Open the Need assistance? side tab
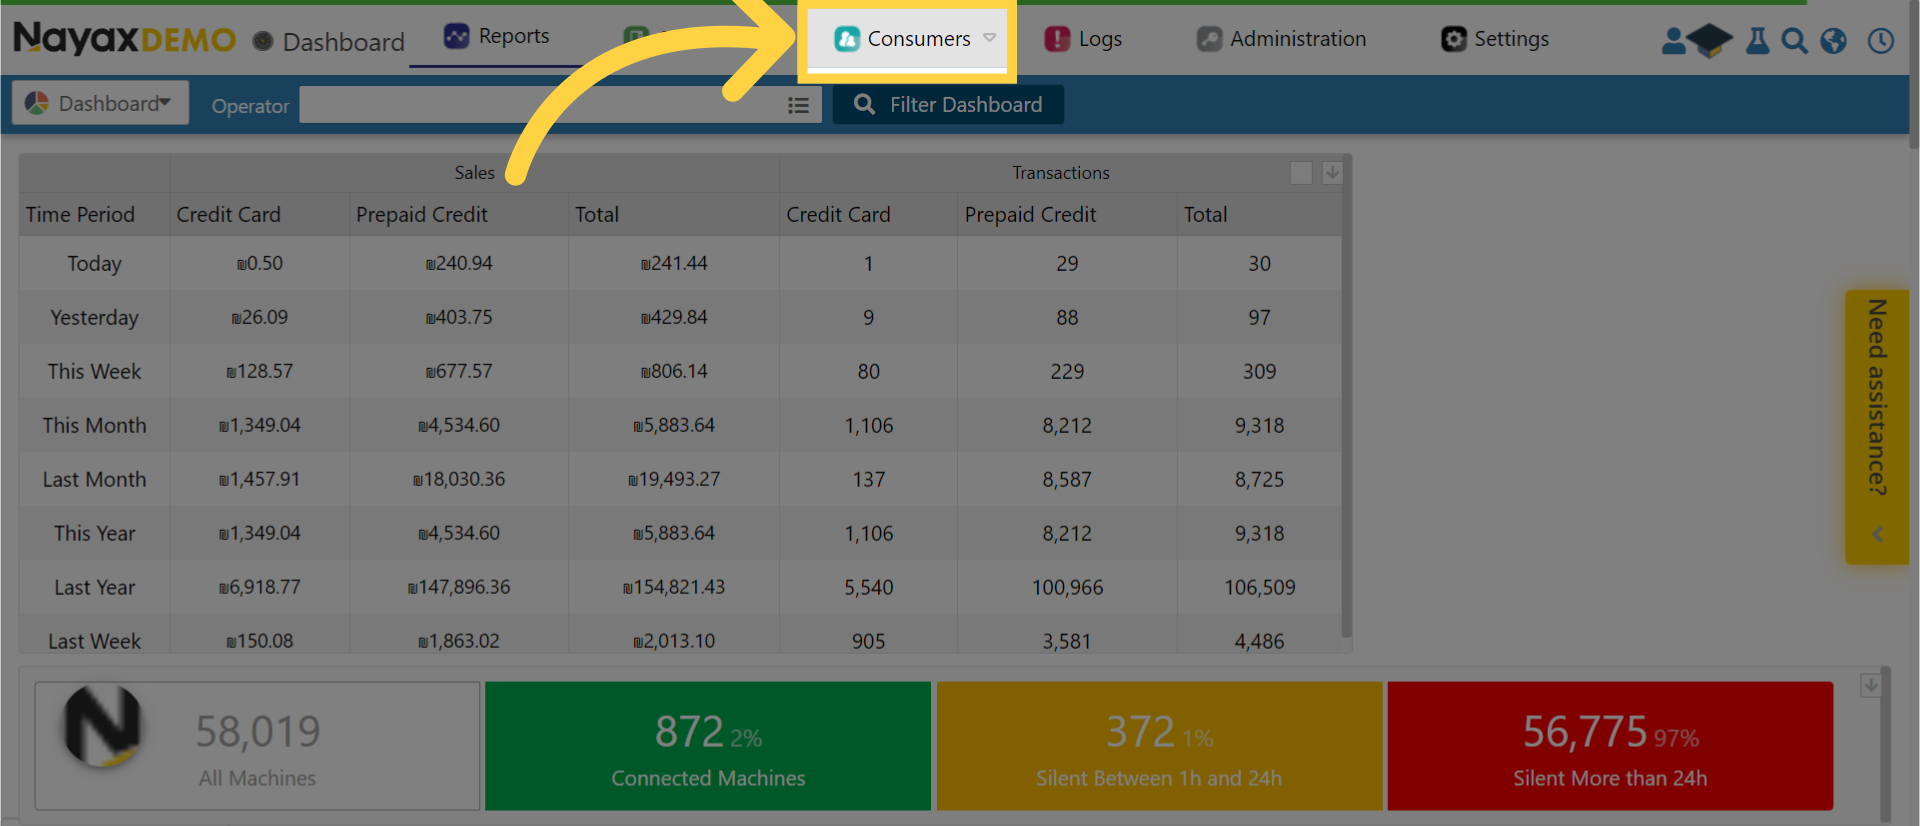Image resolution: width=1920 pixels, height=826 pixels. (x=1877, y=427)
